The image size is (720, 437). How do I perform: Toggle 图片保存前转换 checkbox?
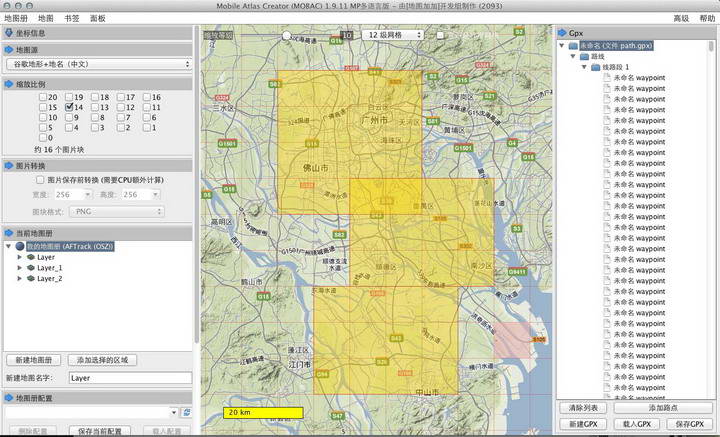click(x=40, y=180)
